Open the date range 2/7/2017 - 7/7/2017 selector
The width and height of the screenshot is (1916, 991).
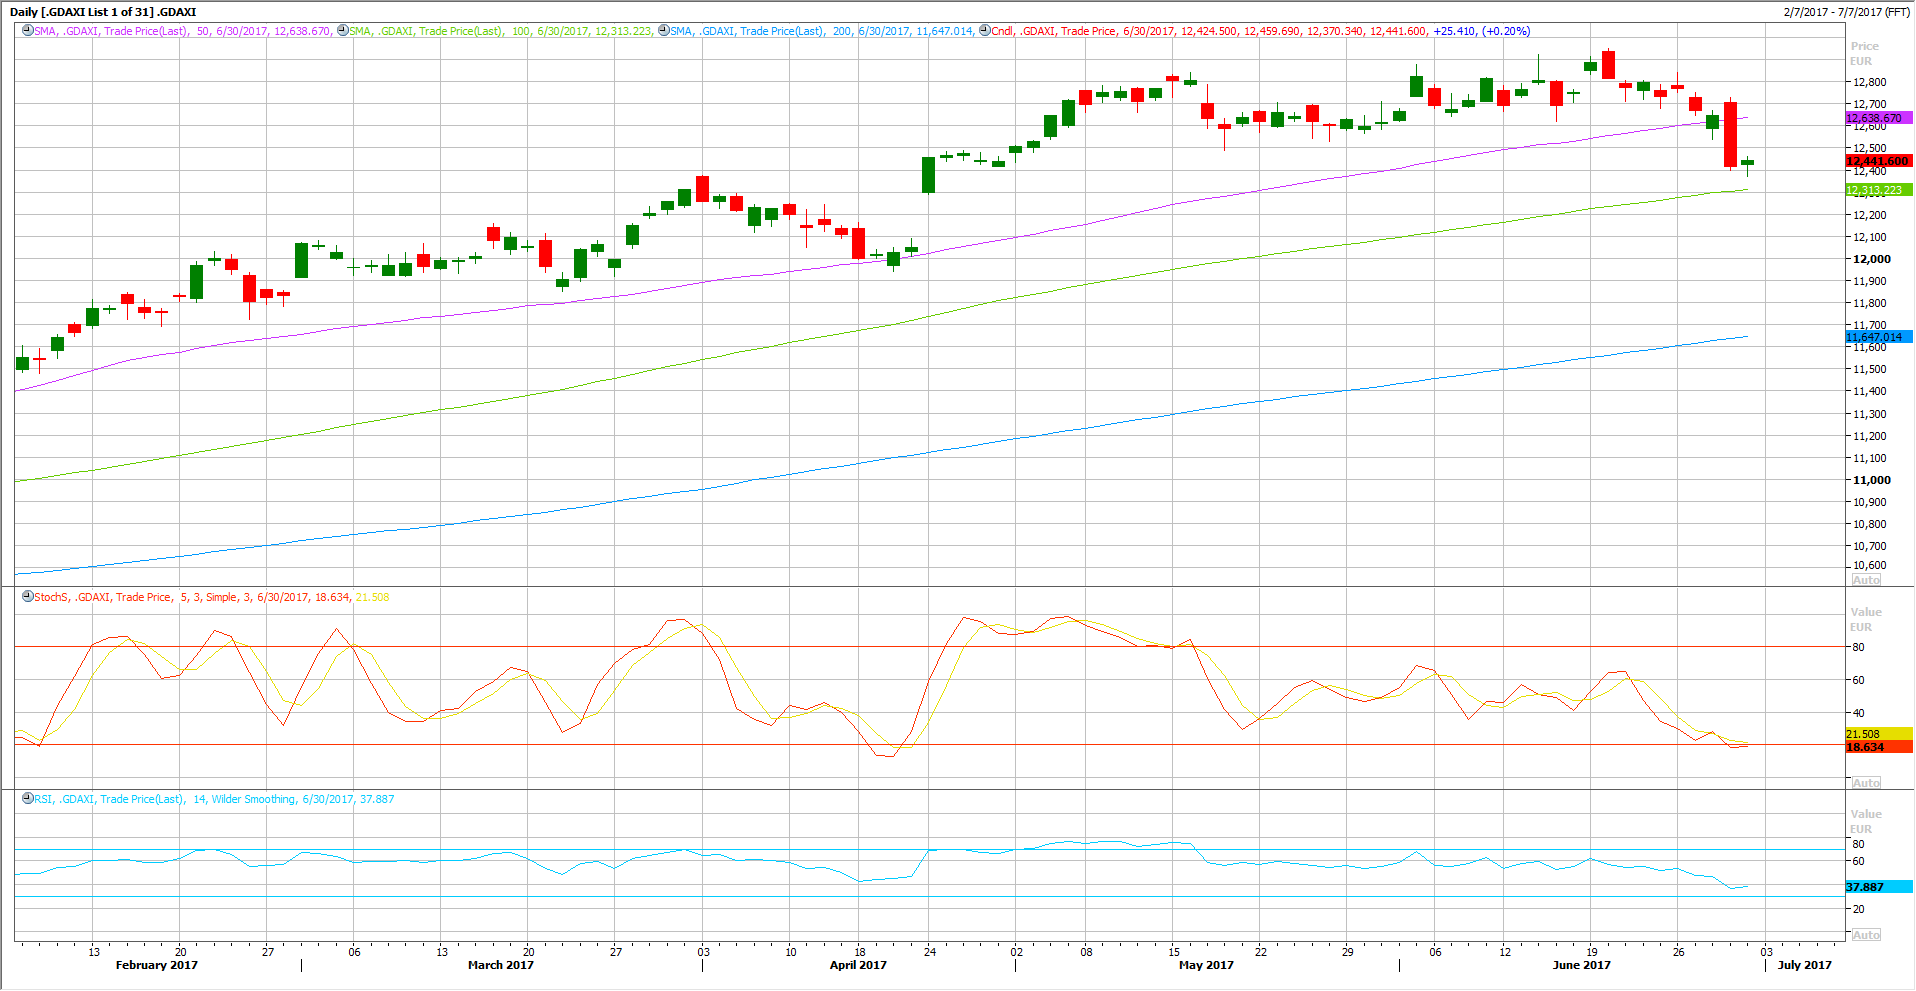point(1846,12)
